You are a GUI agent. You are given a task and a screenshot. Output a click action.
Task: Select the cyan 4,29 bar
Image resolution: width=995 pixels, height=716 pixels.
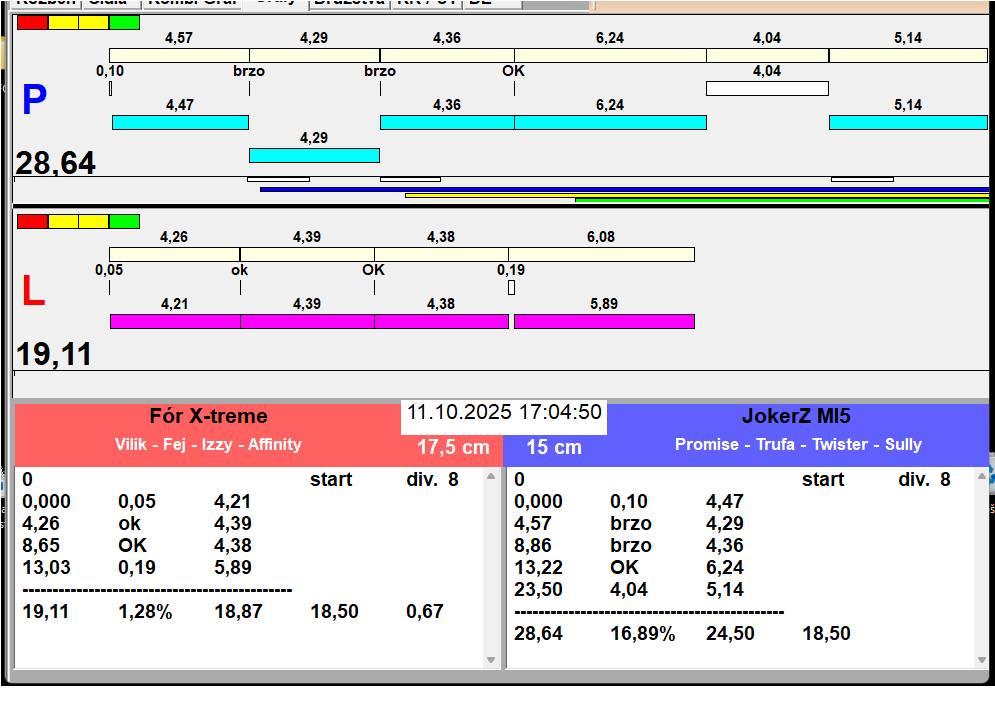tap(314, 155)
